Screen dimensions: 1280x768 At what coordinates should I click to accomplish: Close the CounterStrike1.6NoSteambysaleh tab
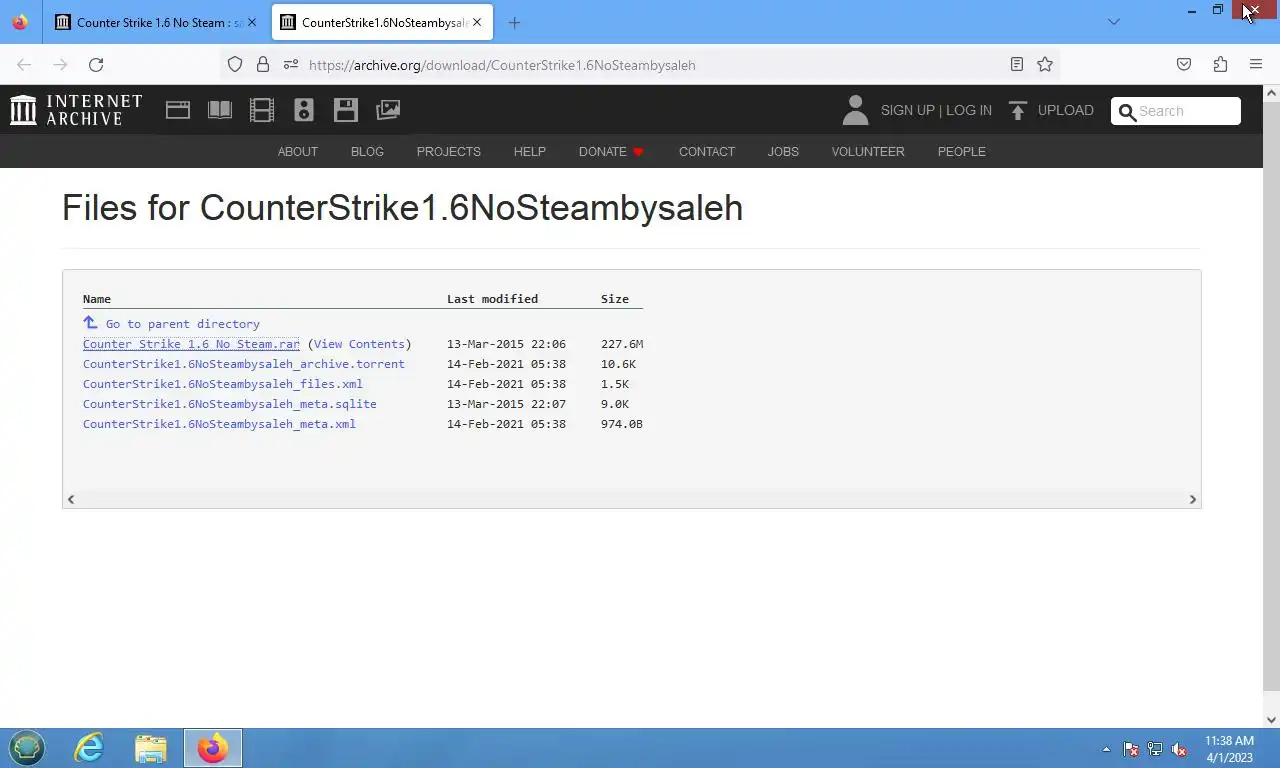(x=477, y=23)
